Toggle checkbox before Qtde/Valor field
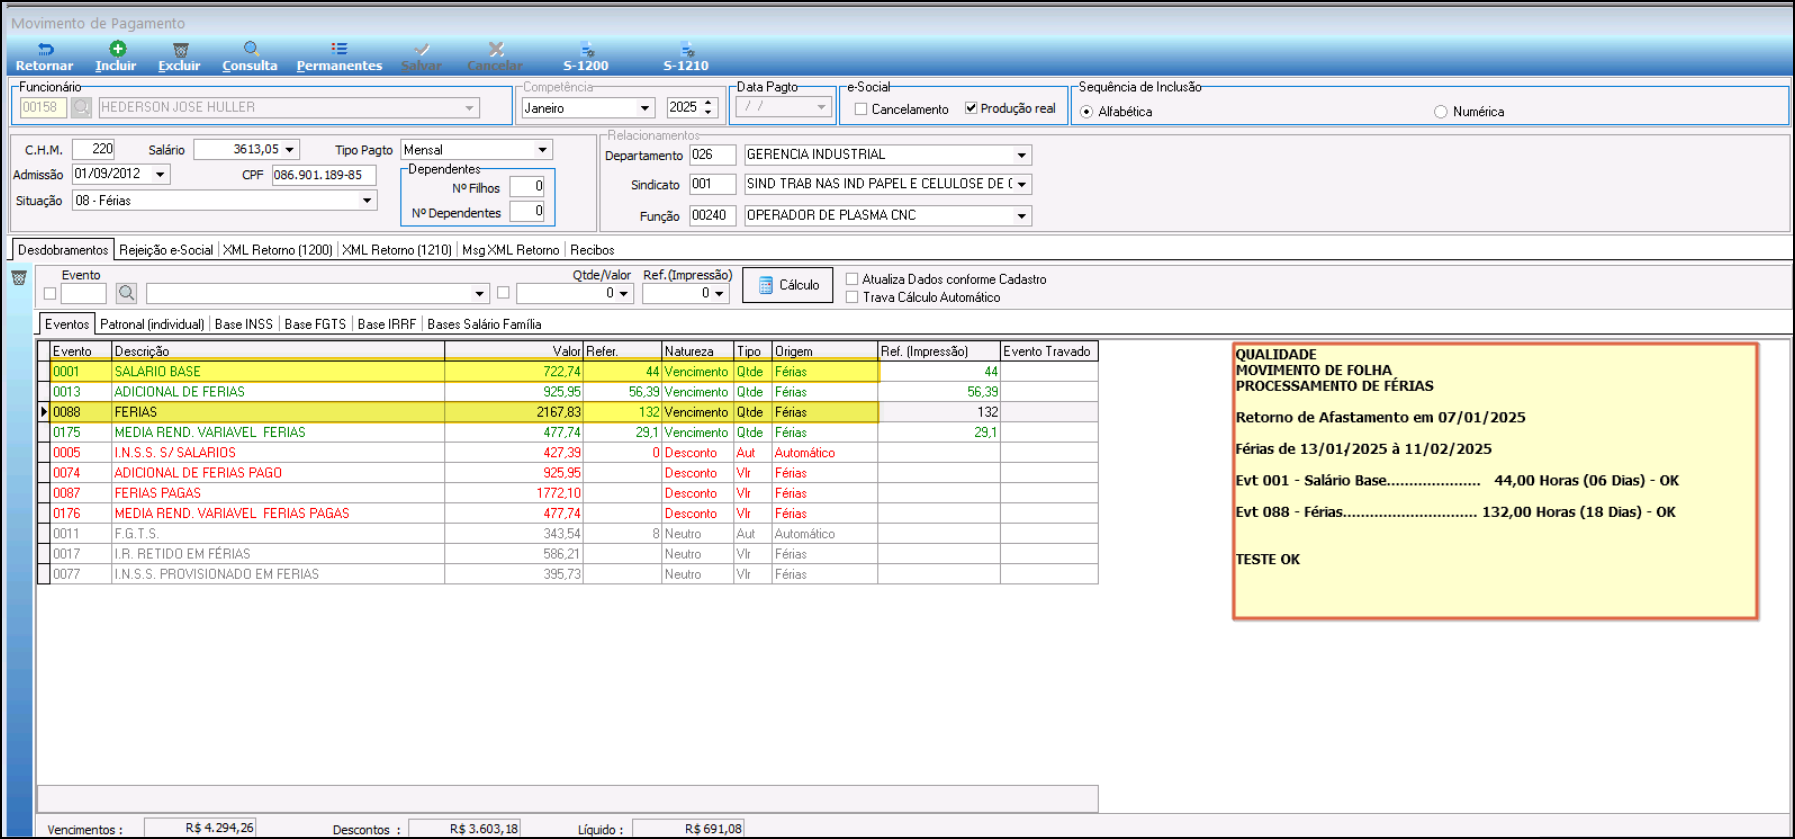The image size is (1795, 839). tap(503, 293)
